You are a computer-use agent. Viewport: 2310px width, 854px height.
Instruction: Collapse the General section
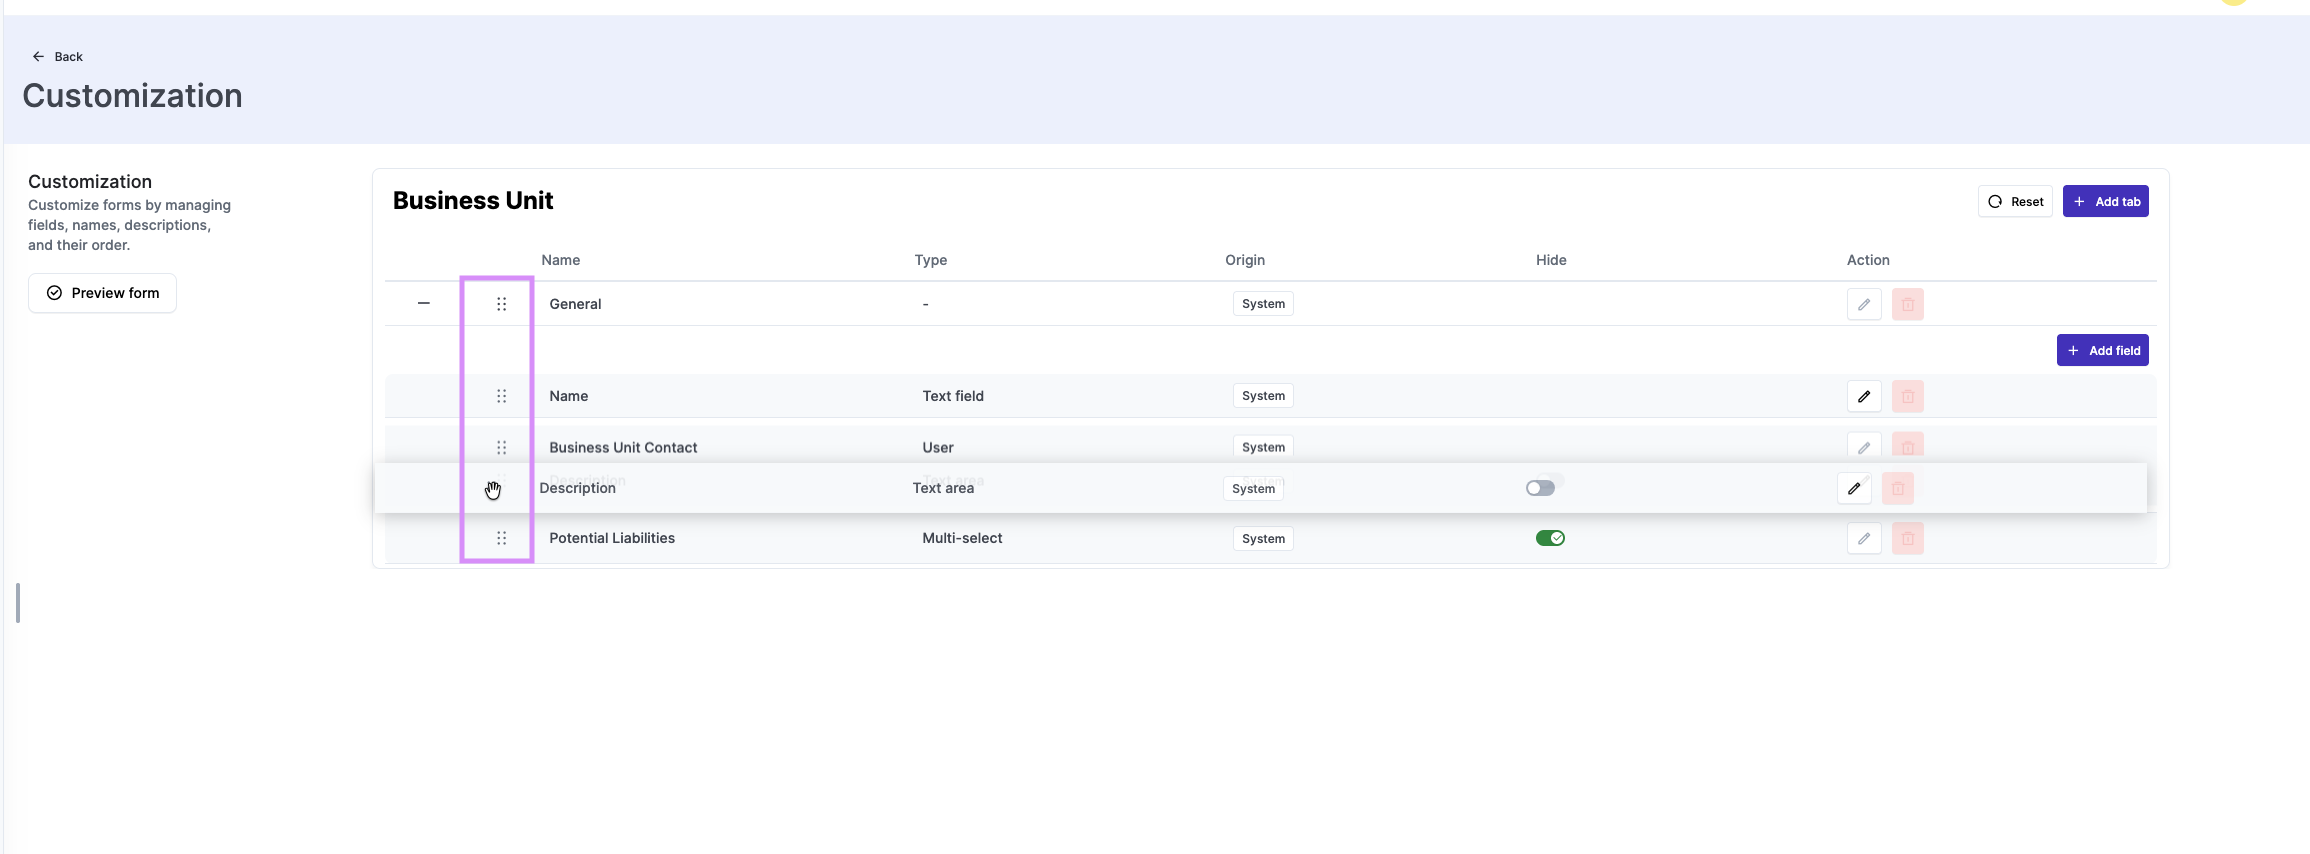423,303
